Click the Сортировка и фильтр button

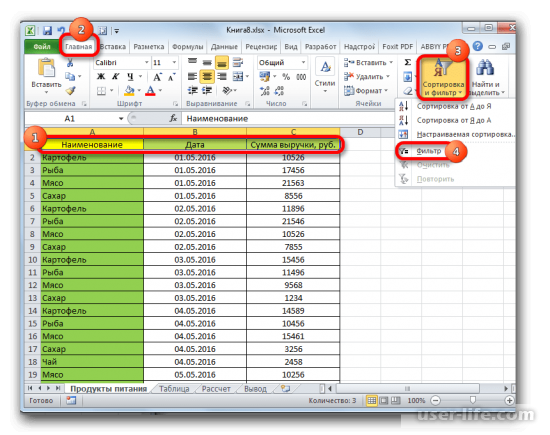pos(443,77)
